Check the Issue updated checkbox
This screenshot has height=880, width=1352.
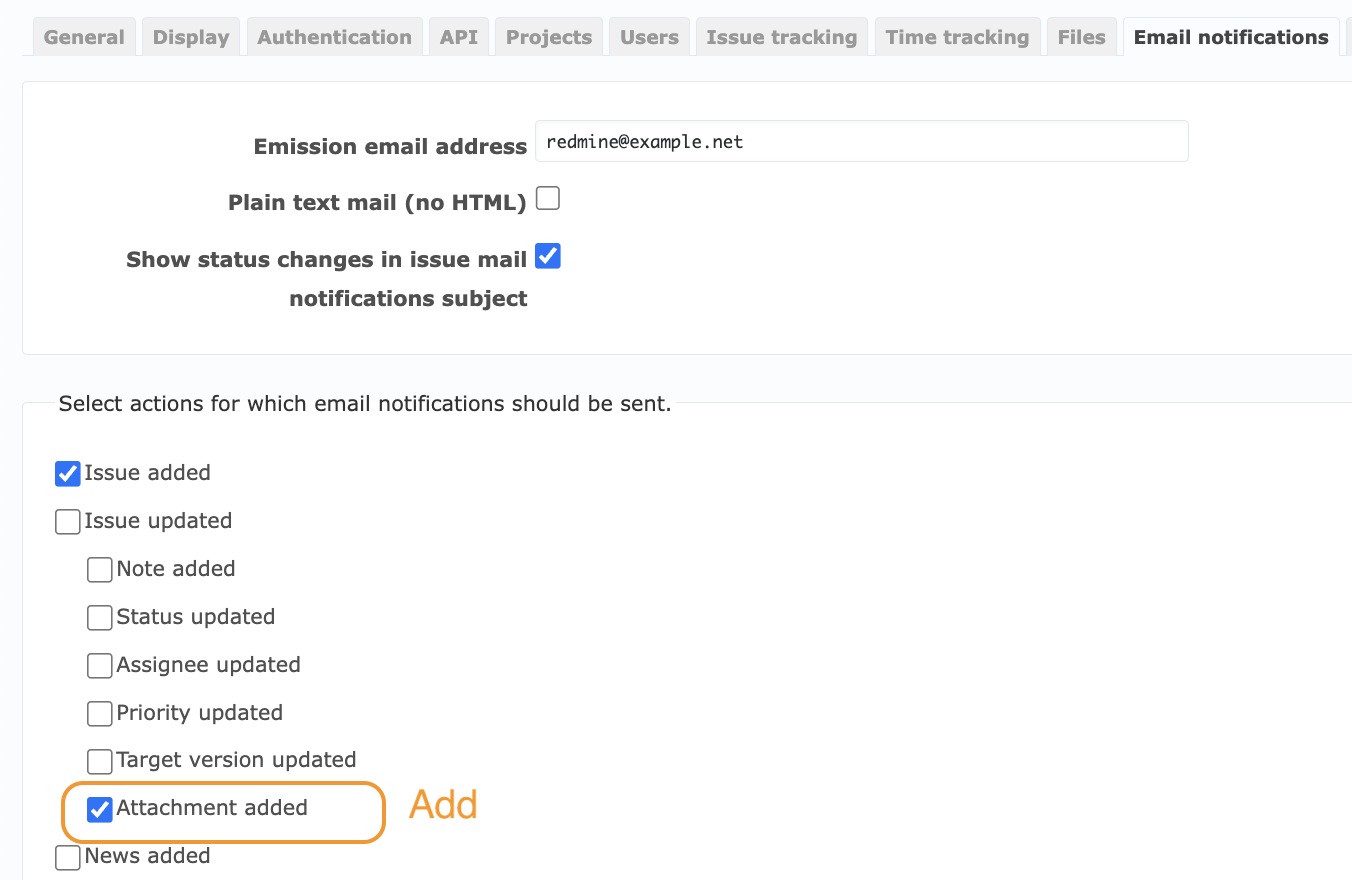pyautogui.click(x=68, y=521)
